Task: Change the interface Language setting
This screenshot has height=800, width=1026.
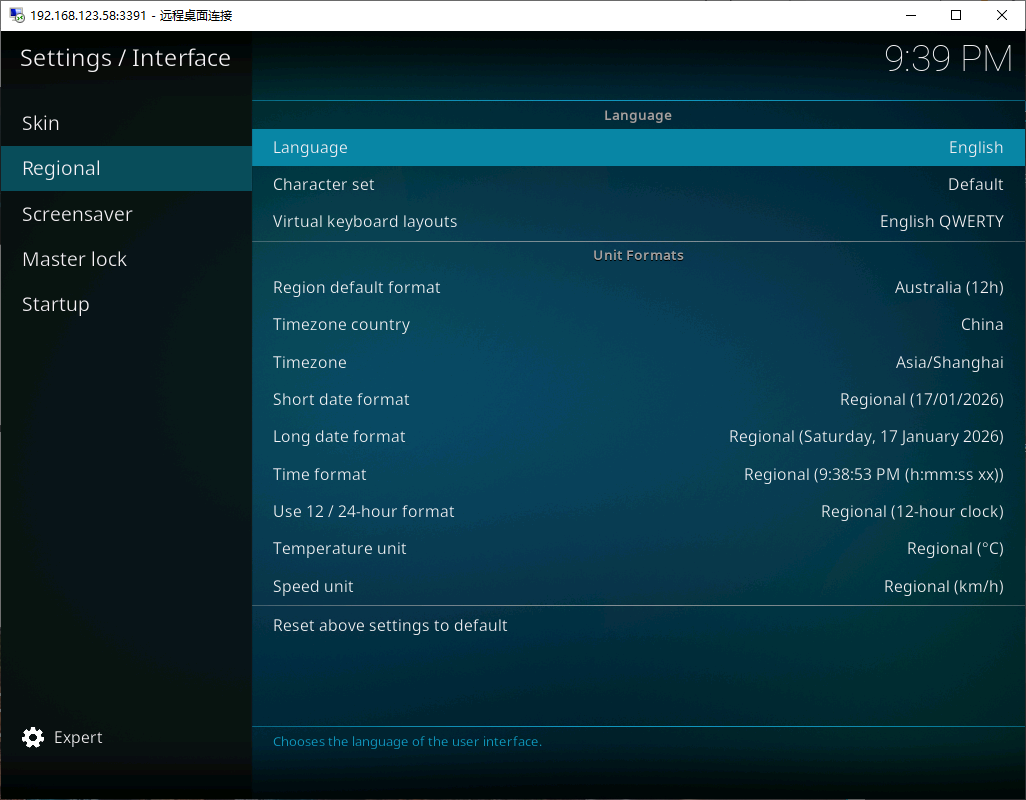Action: (x=638, y=147)
